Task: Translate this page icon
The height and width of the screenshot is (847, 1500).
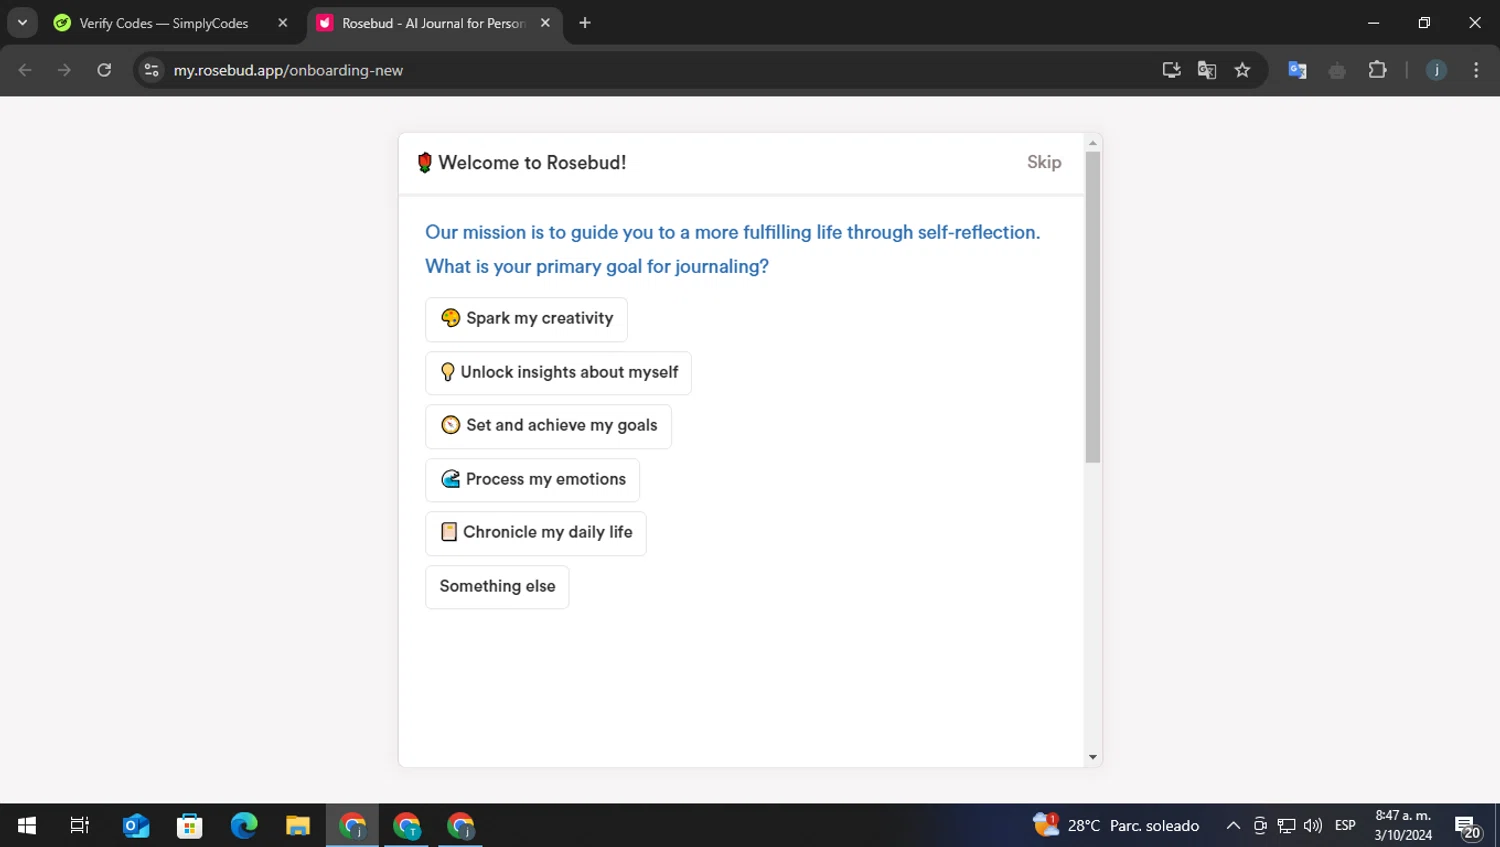Action: pos(1207,70)
